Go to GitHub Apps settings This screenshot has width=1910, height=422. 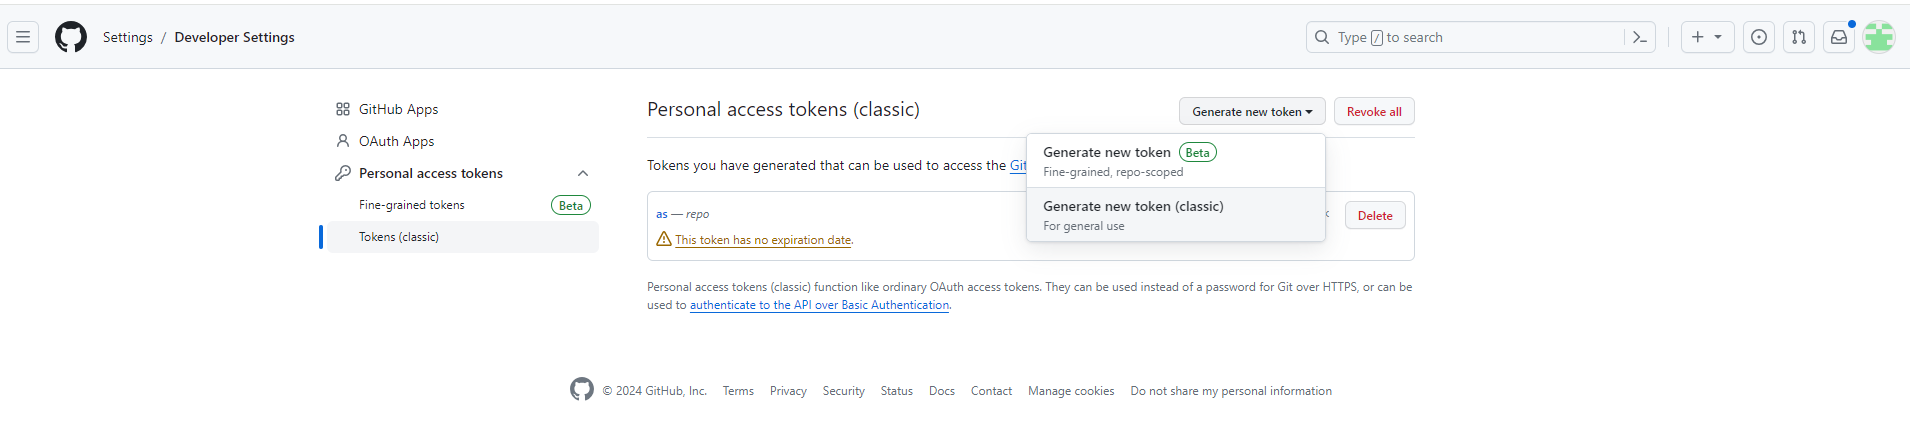pyautogui.click(x=398, y=110)
